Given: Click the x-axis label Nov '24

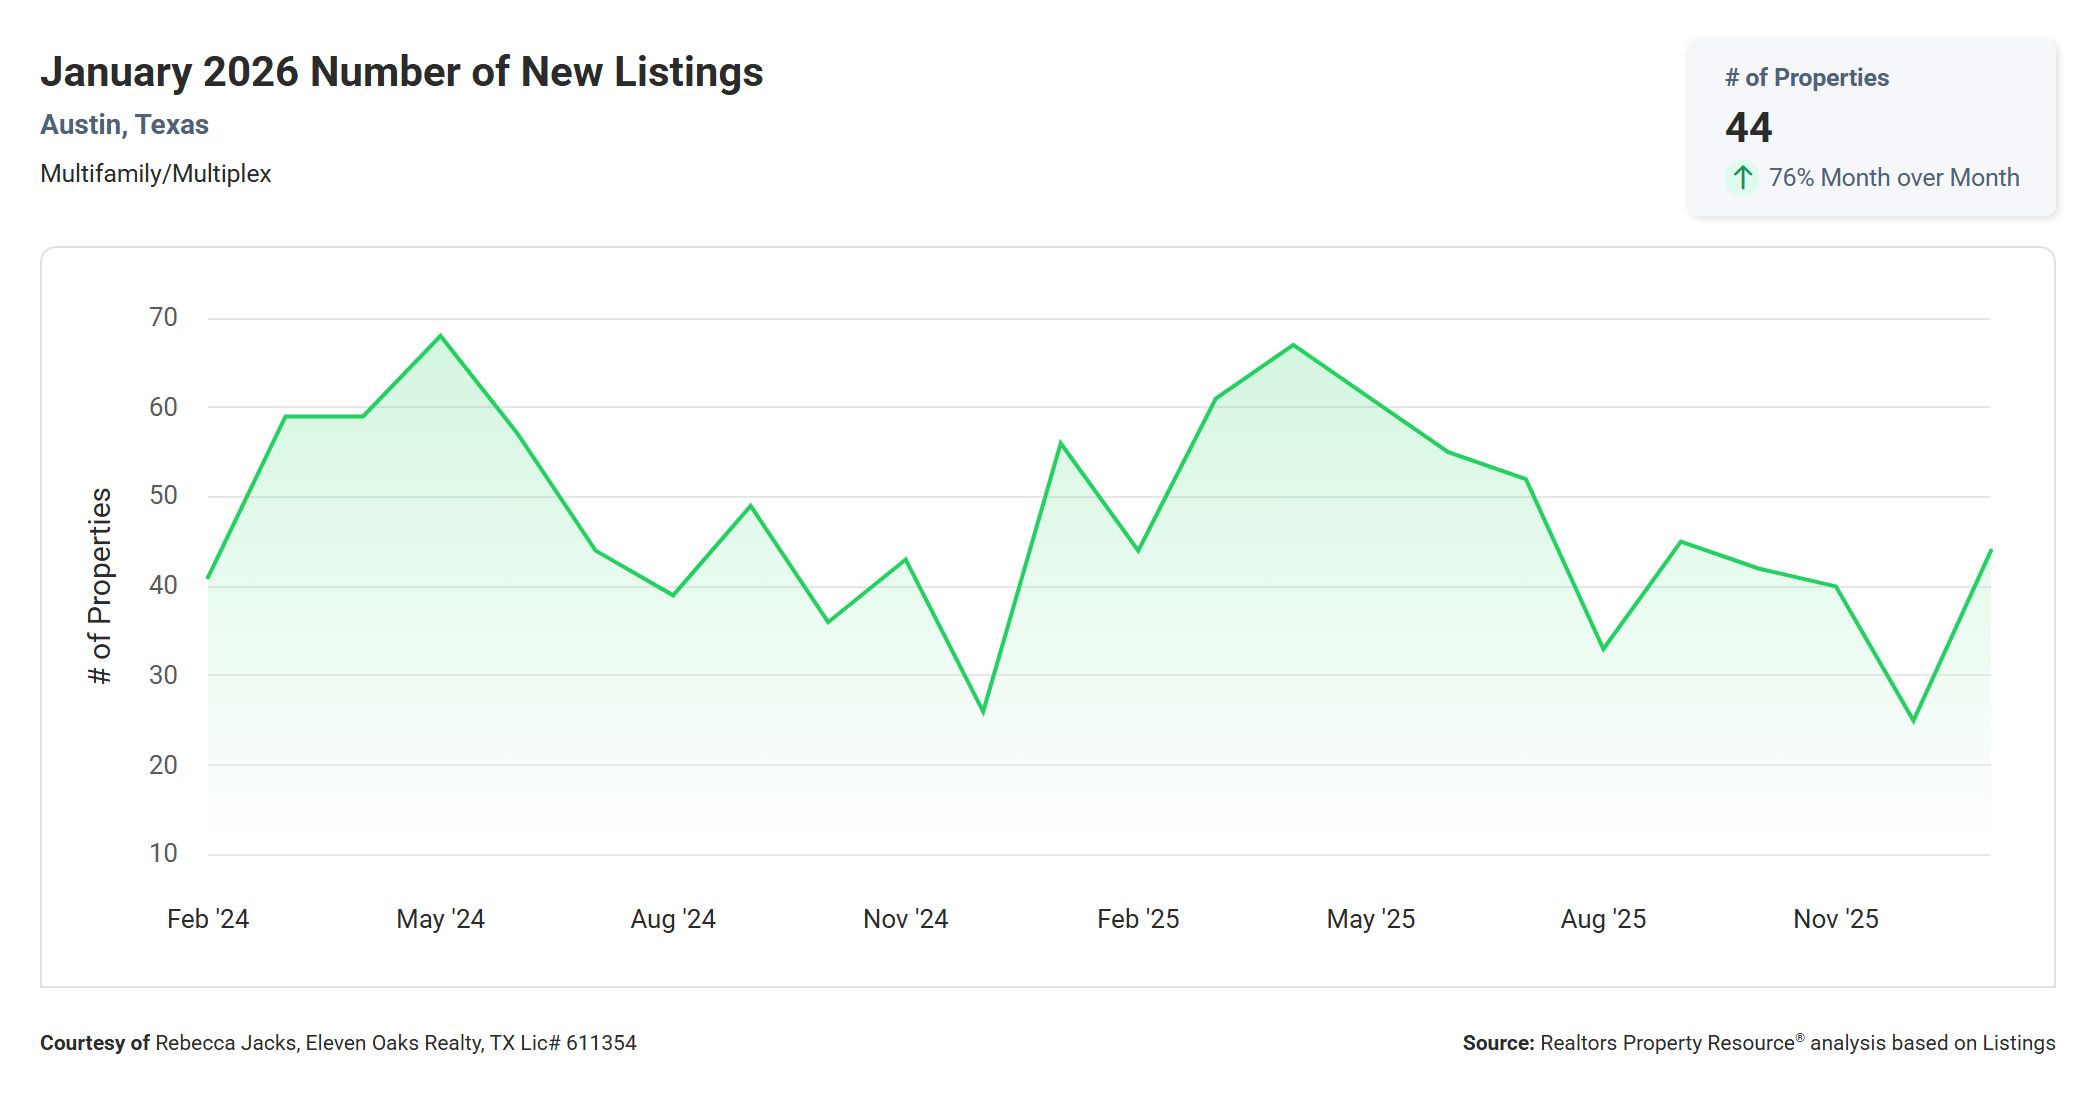Looking at the screenshot, I should (906, 919).
